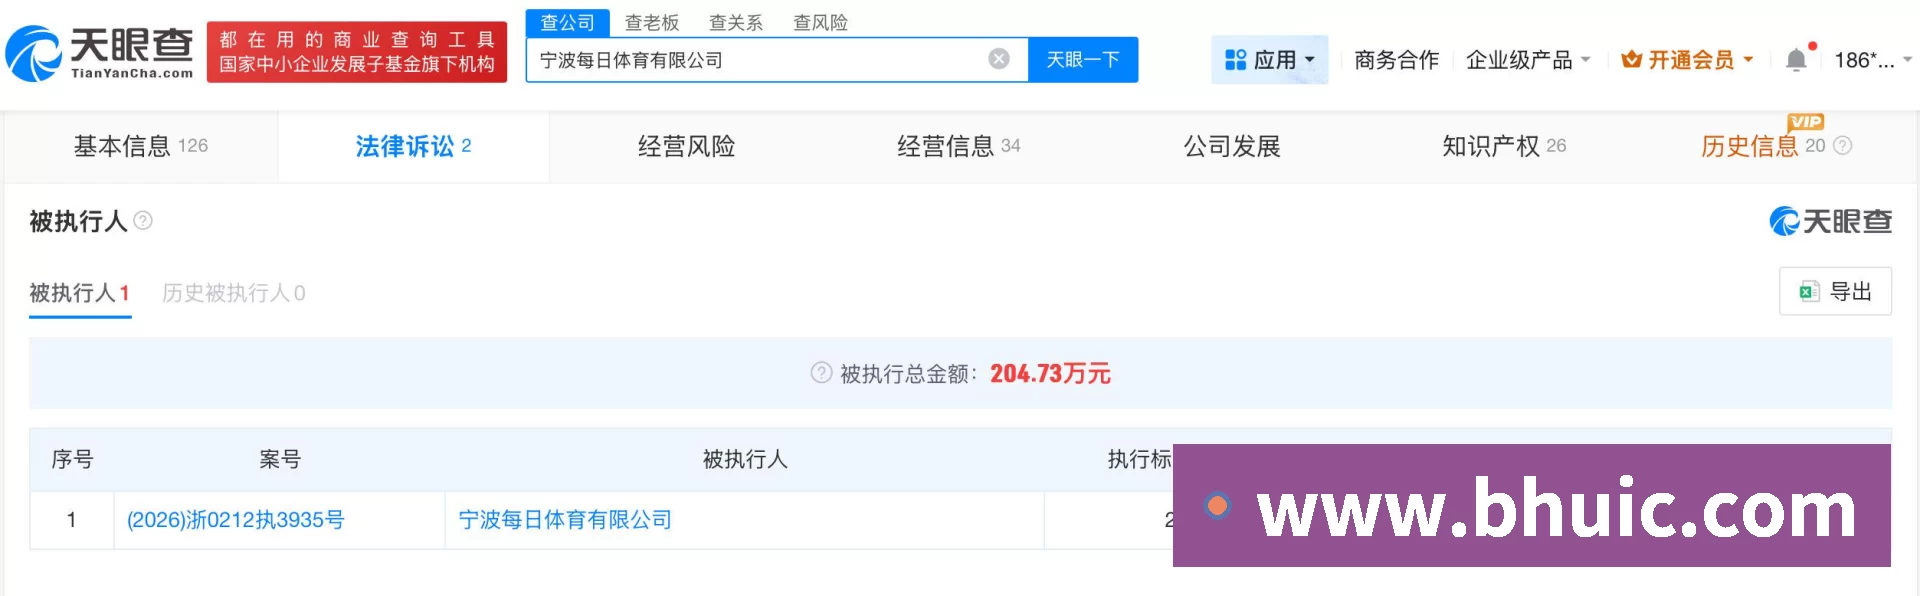Select the 知识产权 tab

tap(1503, 146)
